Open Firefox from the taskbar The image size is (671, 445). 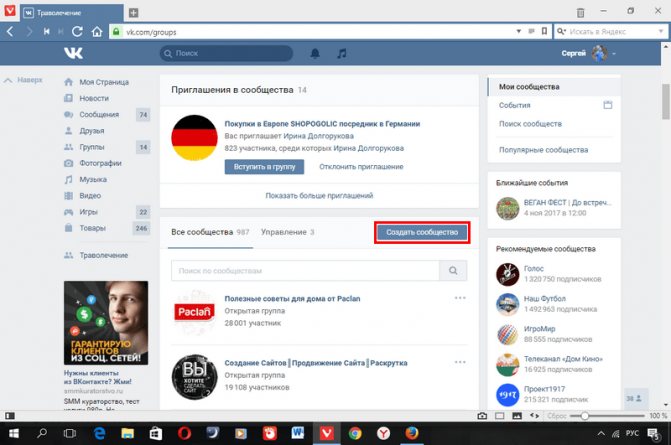(x=412, y=434)
